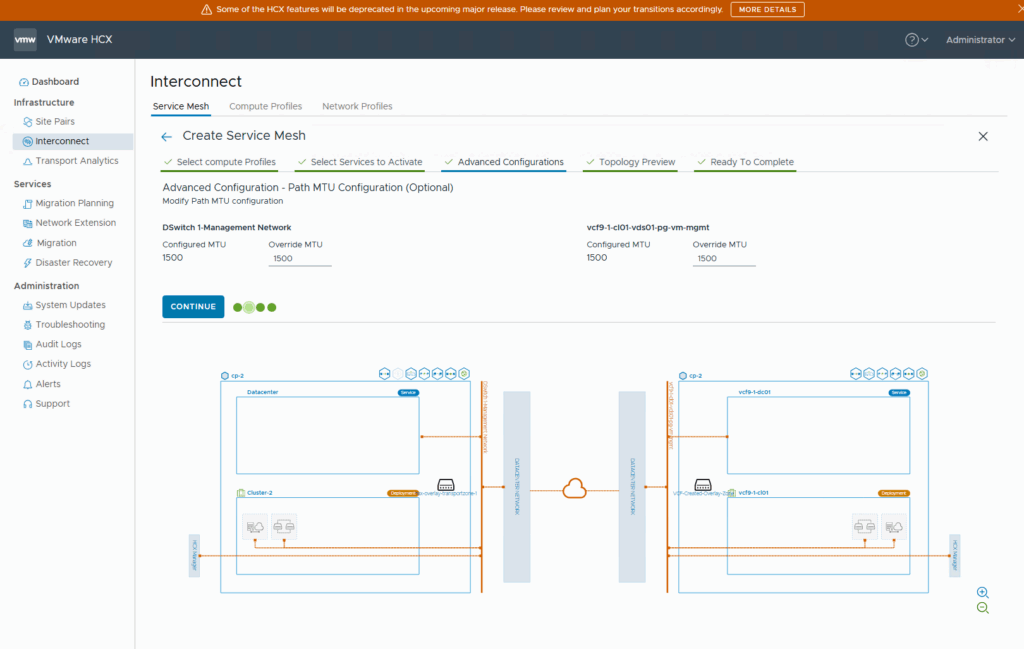The image size is (1024, 649).
Task: Click the VMware logo in header
Action: (25, 40)
